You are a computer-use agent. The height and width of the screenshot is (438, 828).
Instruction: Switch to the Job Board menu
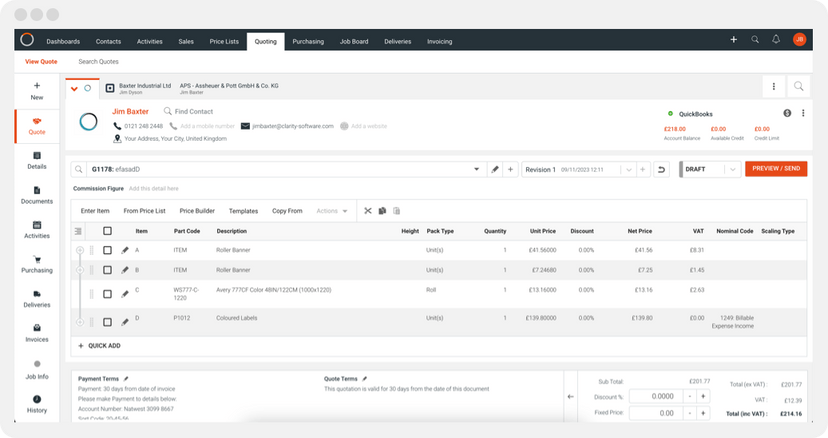click(x=353, y=41)
